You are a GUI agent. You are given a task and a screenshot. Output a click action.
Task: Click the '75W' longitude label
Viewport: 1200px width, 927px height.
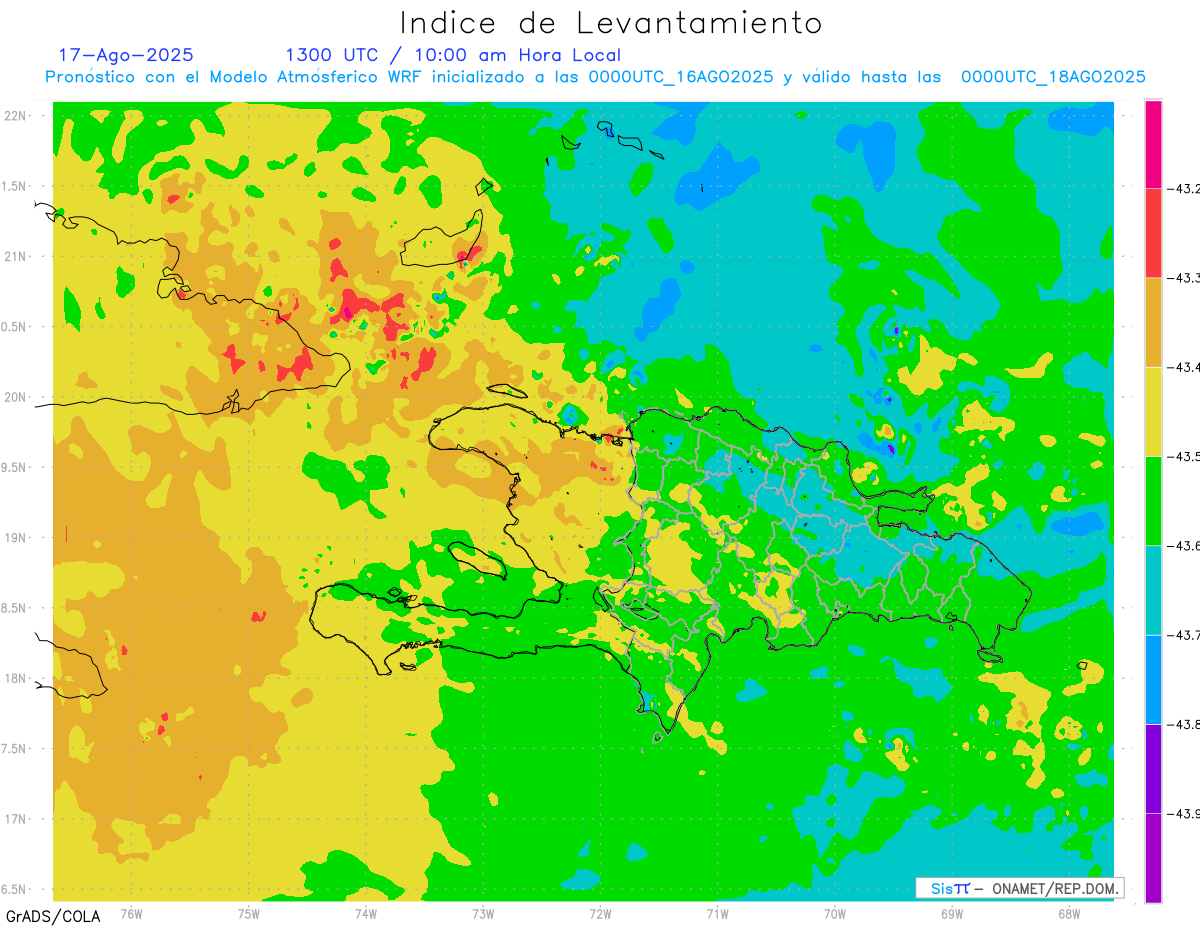point(248,913)
